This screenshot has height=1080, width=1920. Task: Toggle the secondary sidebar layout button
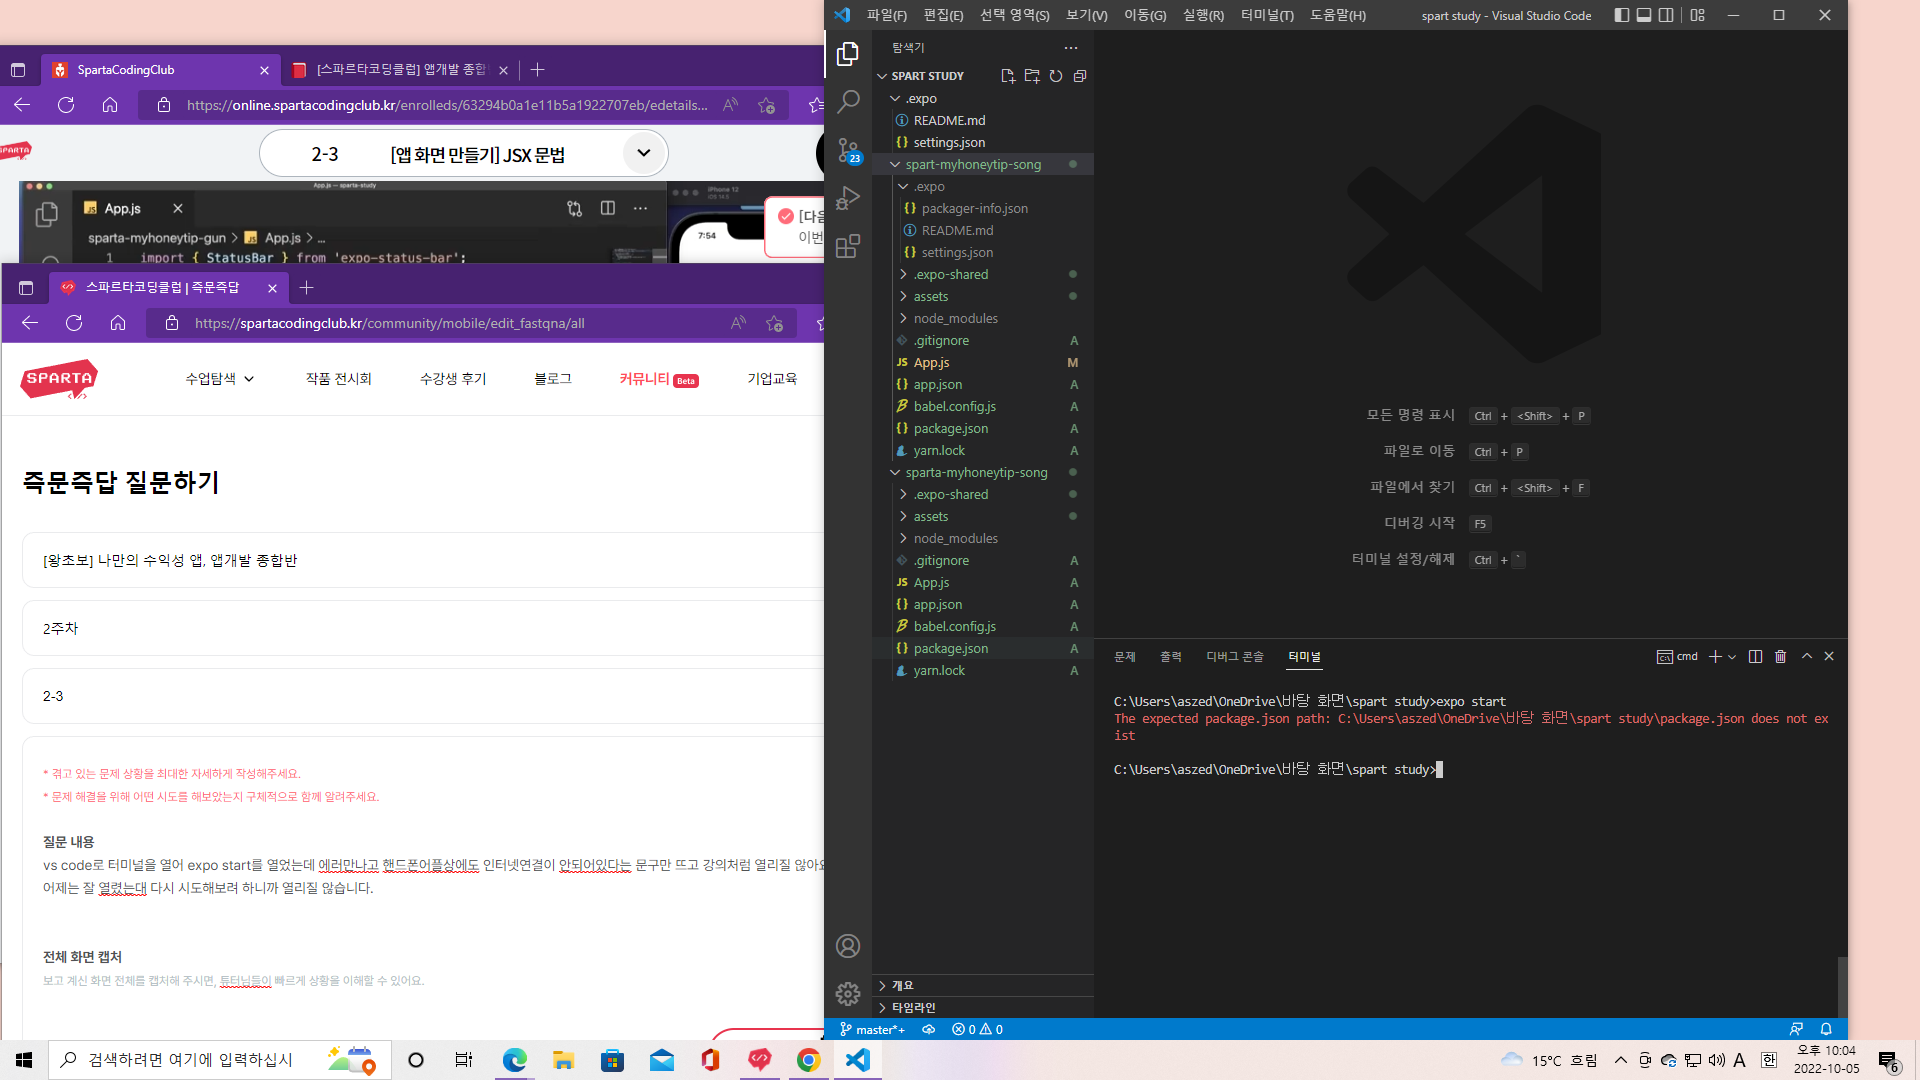pos(1666,15)
